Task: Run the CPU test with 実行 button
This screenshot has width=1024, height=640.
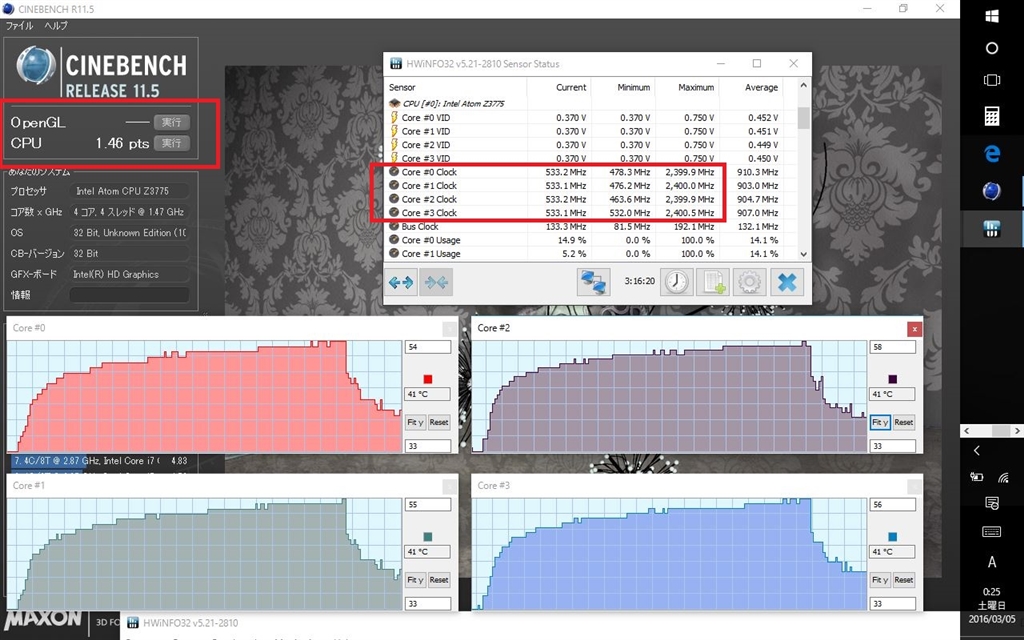Action: tap(172, 143)
